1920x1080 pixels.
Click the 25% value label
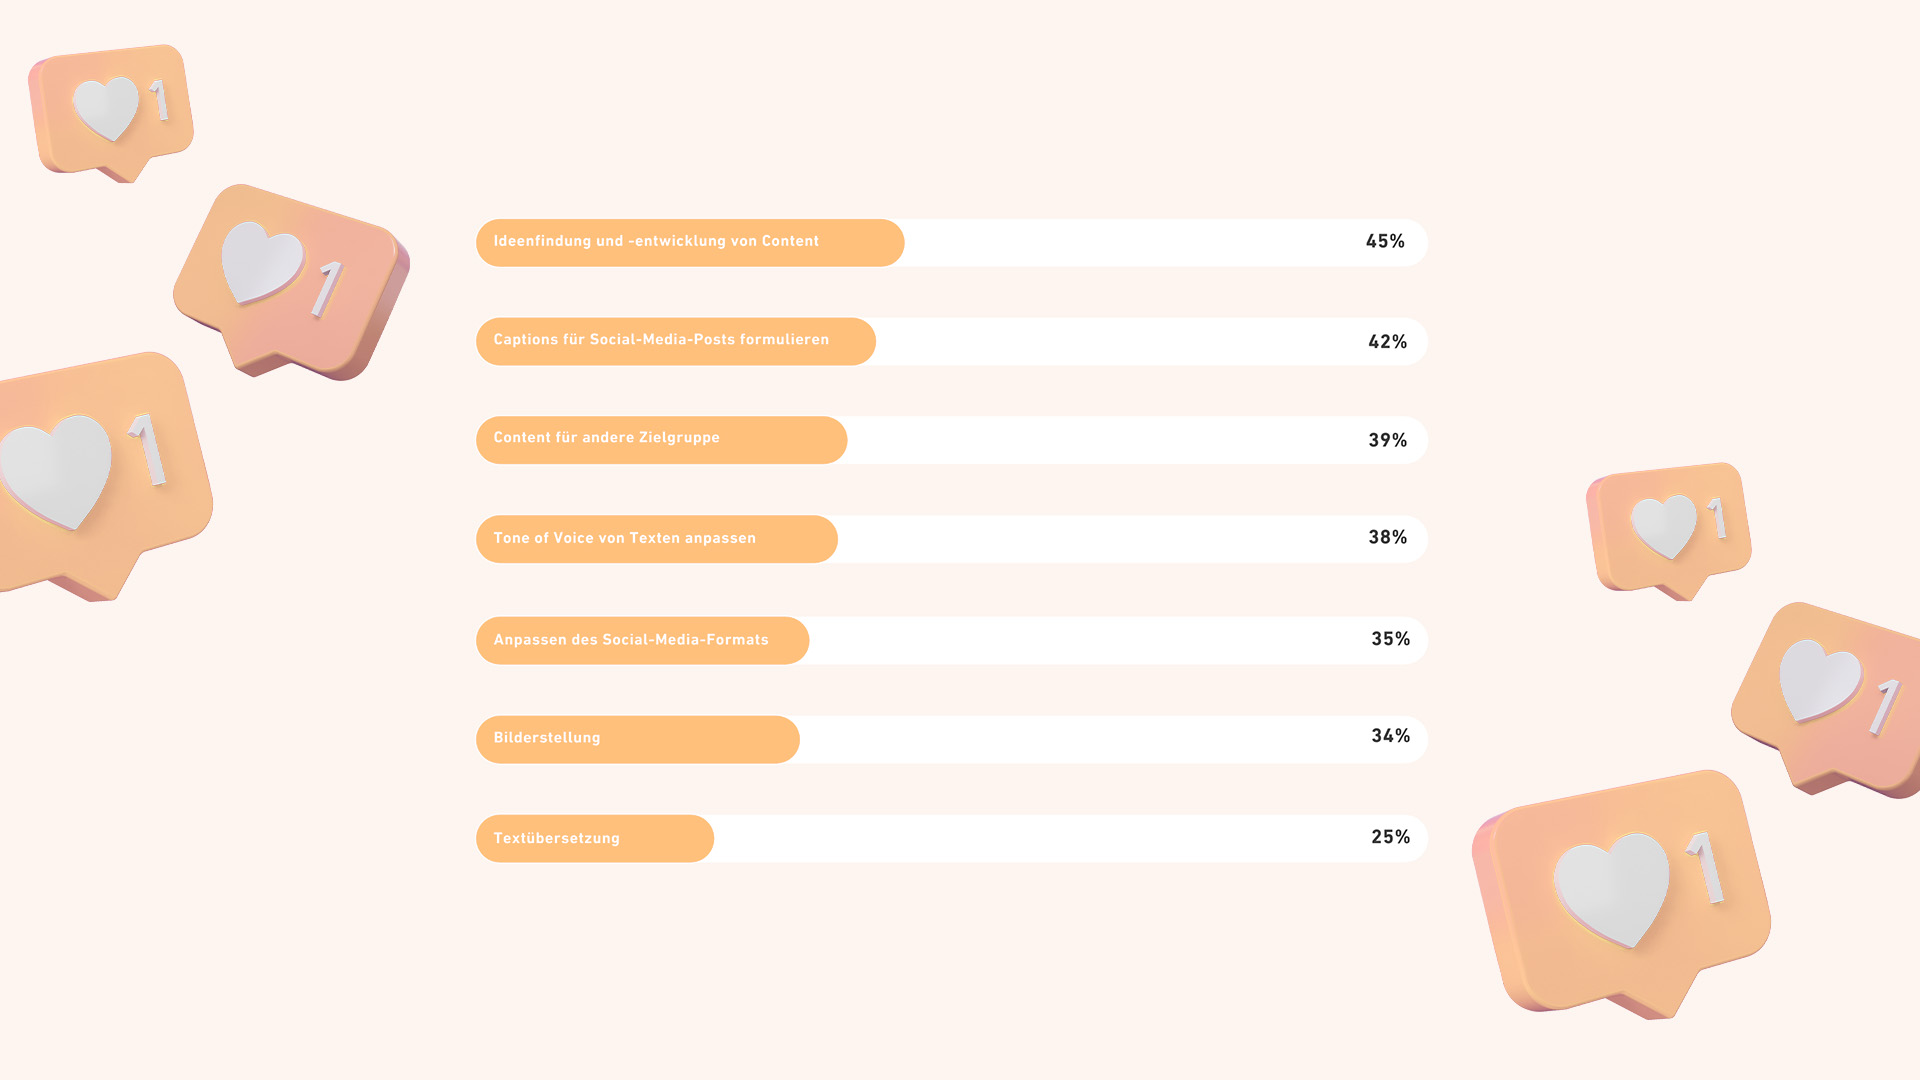pos(1390,836)
